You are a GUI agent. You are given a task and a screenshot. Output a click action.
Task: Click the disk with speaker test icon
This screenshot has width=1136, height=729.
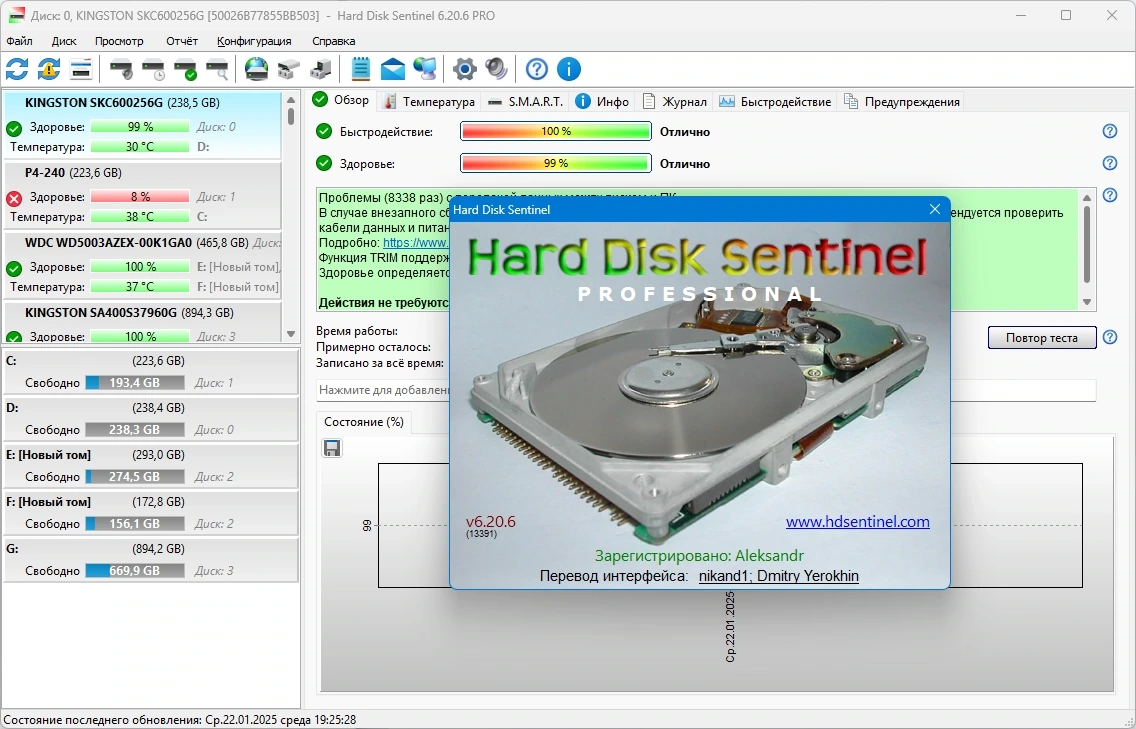tap(122, 70)
